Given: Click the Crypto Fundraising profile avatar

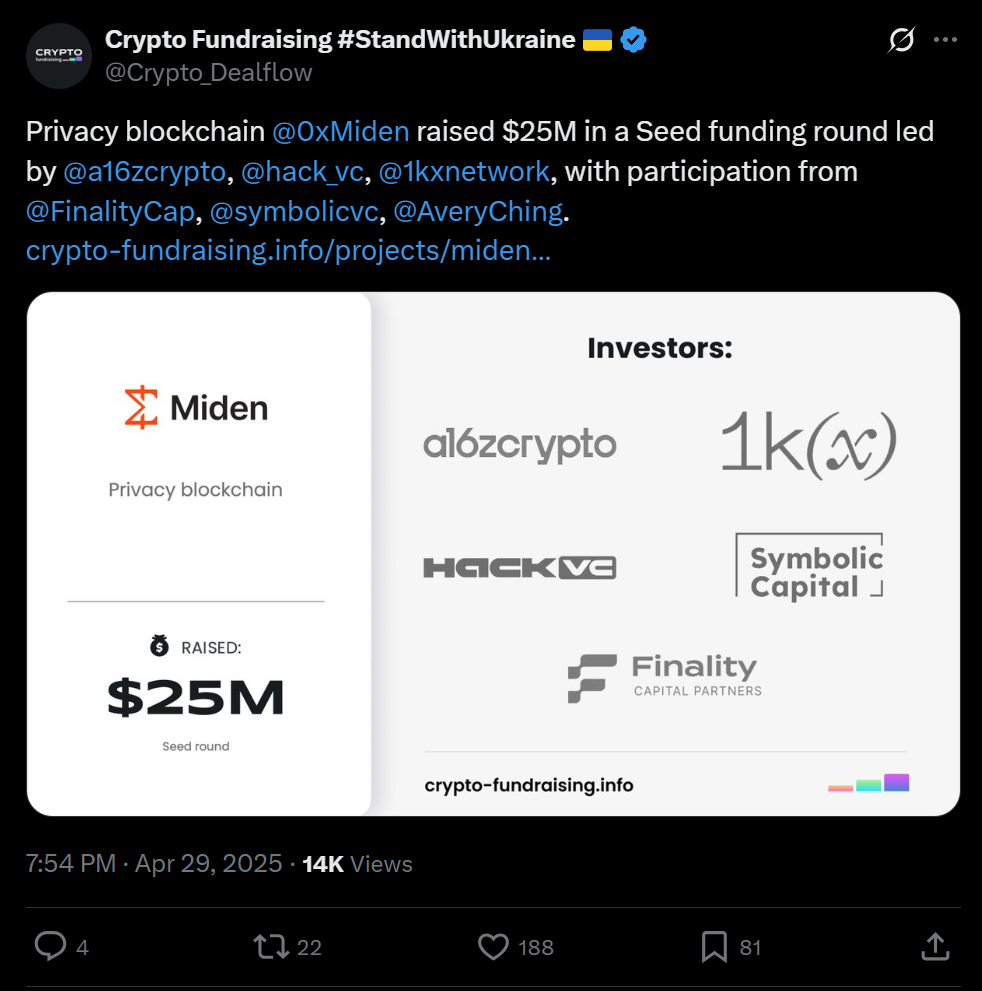Looking at the screenshot, I should pyautogui.click(x=58, y=56).
